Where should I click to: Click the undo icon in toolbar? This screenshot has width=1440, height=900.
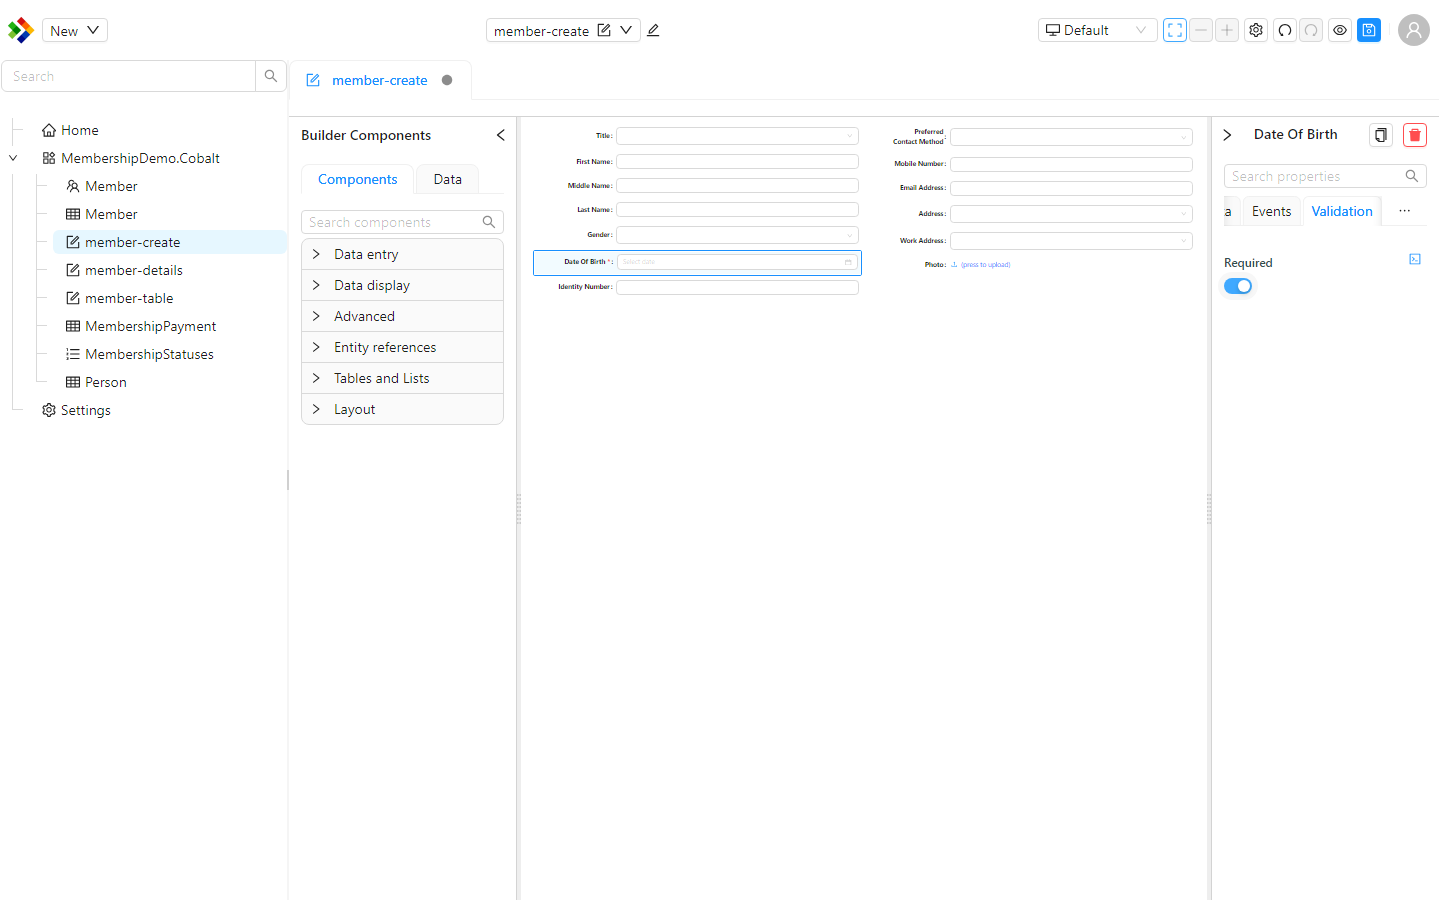[x=1285, y=30]
